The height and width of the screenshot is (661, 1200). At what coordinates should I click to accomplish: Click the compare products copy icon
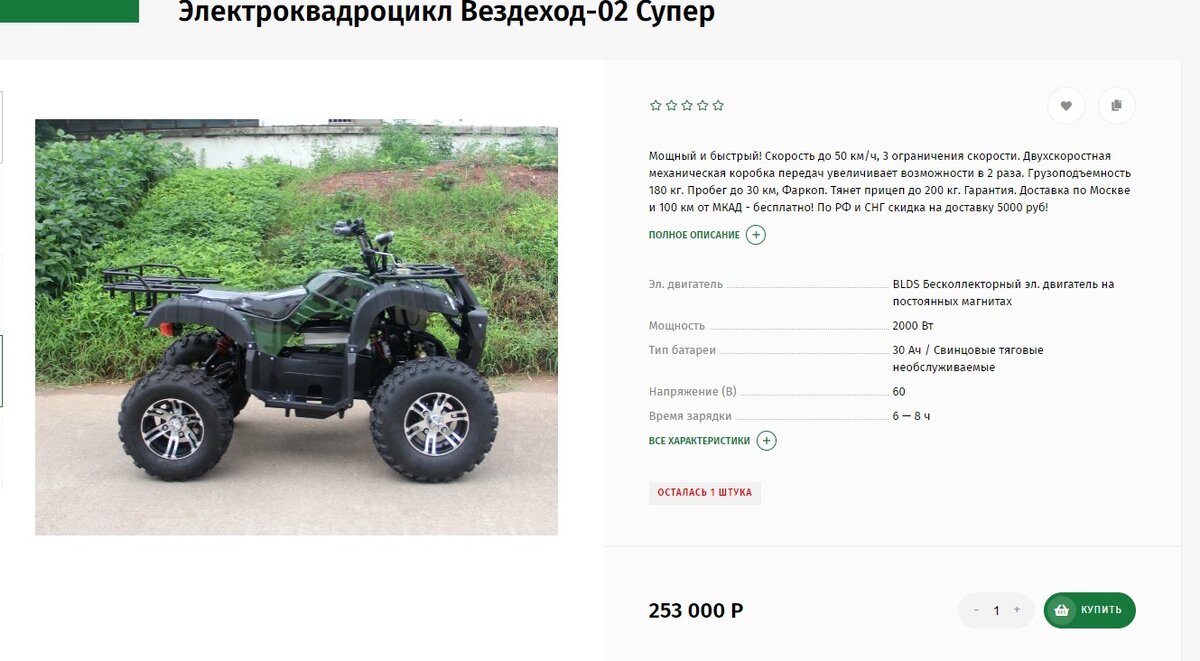click(x=1117, y=106)
